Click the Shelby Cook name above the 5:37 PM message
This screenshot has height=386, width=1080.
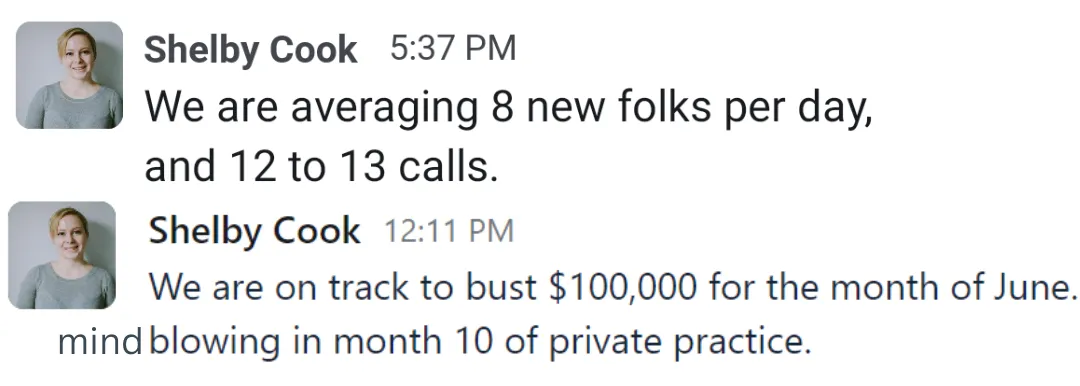(x=251, y=50)
